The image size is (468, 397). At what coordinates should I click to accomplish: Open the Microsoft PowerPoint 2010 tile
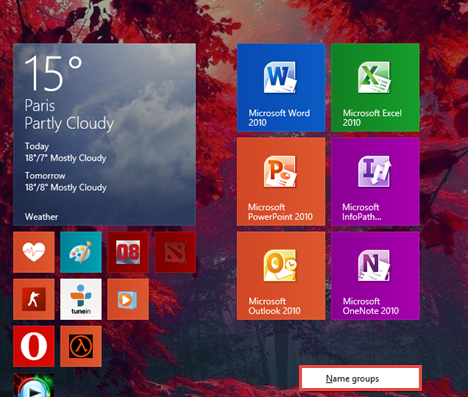pos(281,182)
